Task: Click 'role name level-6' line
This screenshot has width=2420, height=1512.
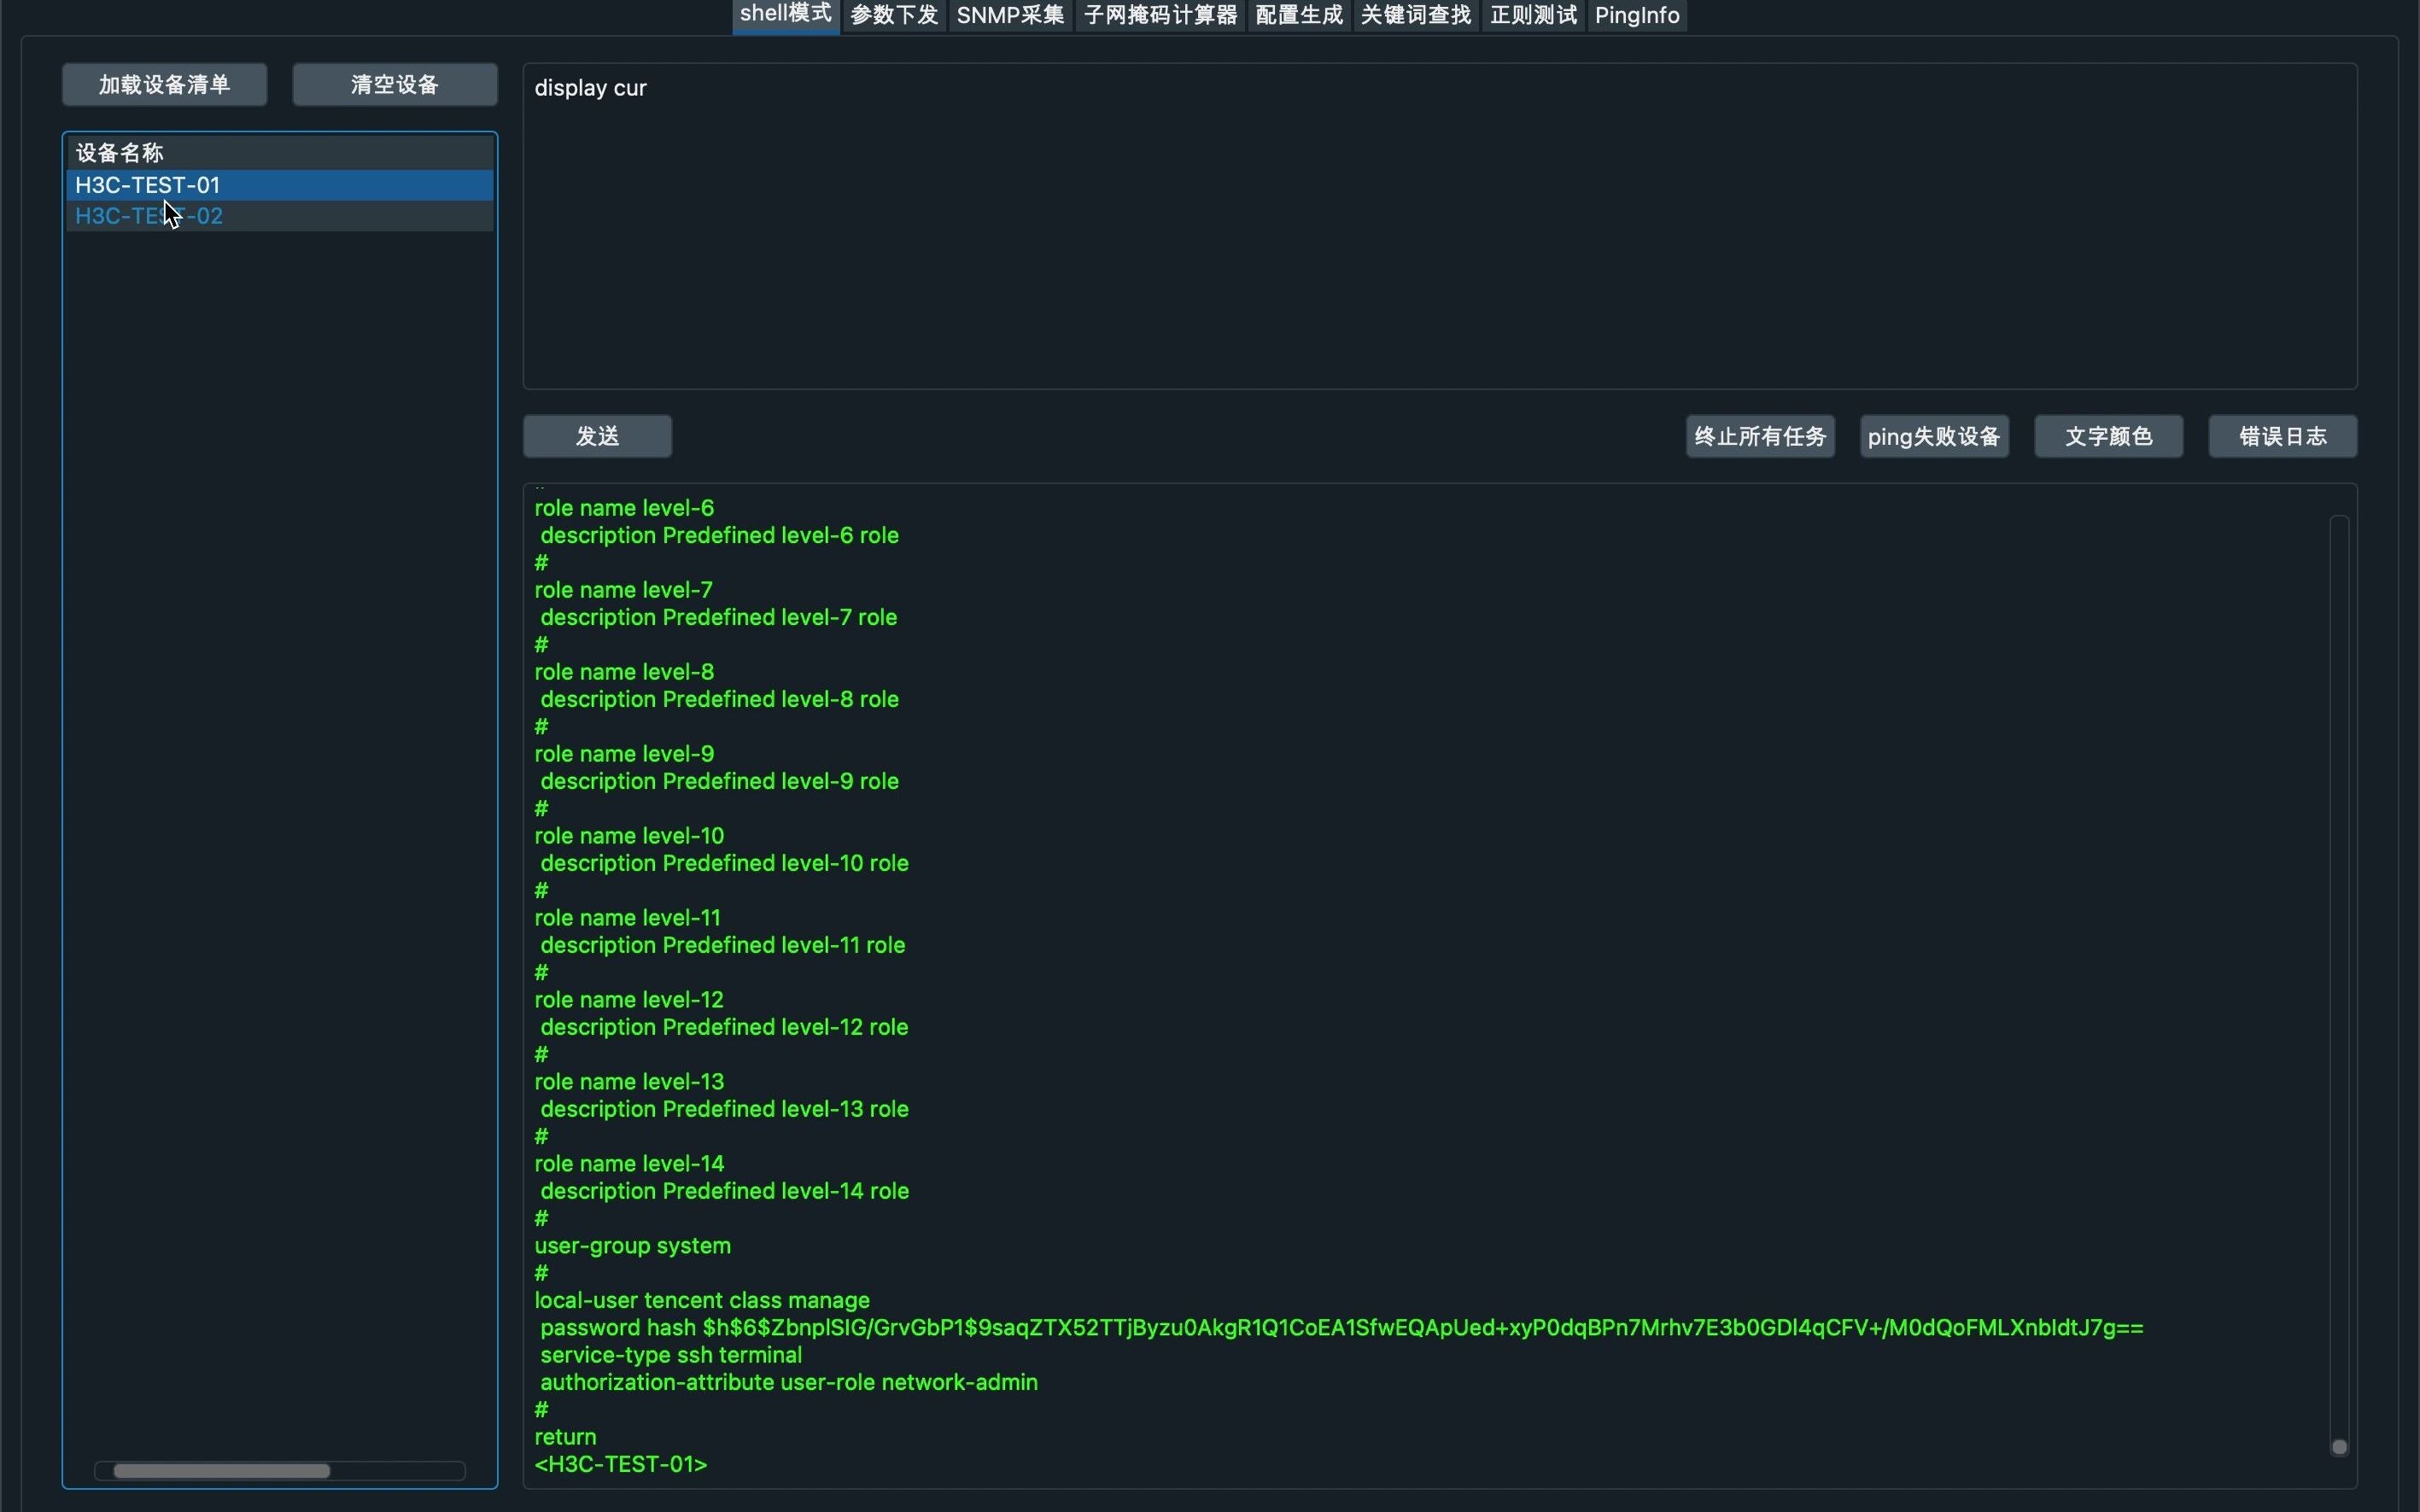Action: (624, 508)
